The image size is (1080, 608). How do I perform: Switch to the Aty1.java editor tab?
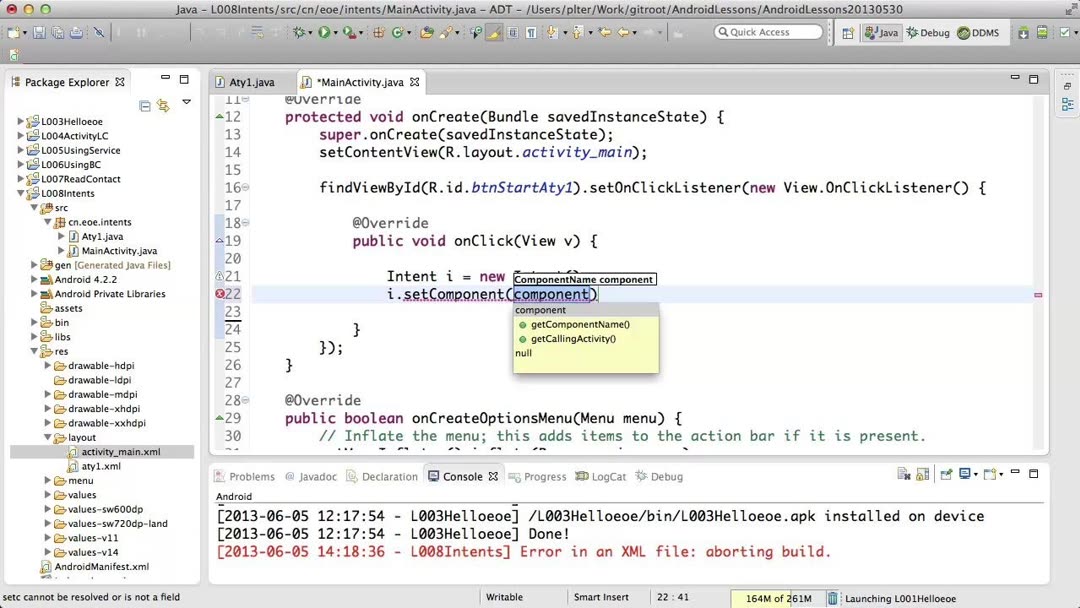253,82
